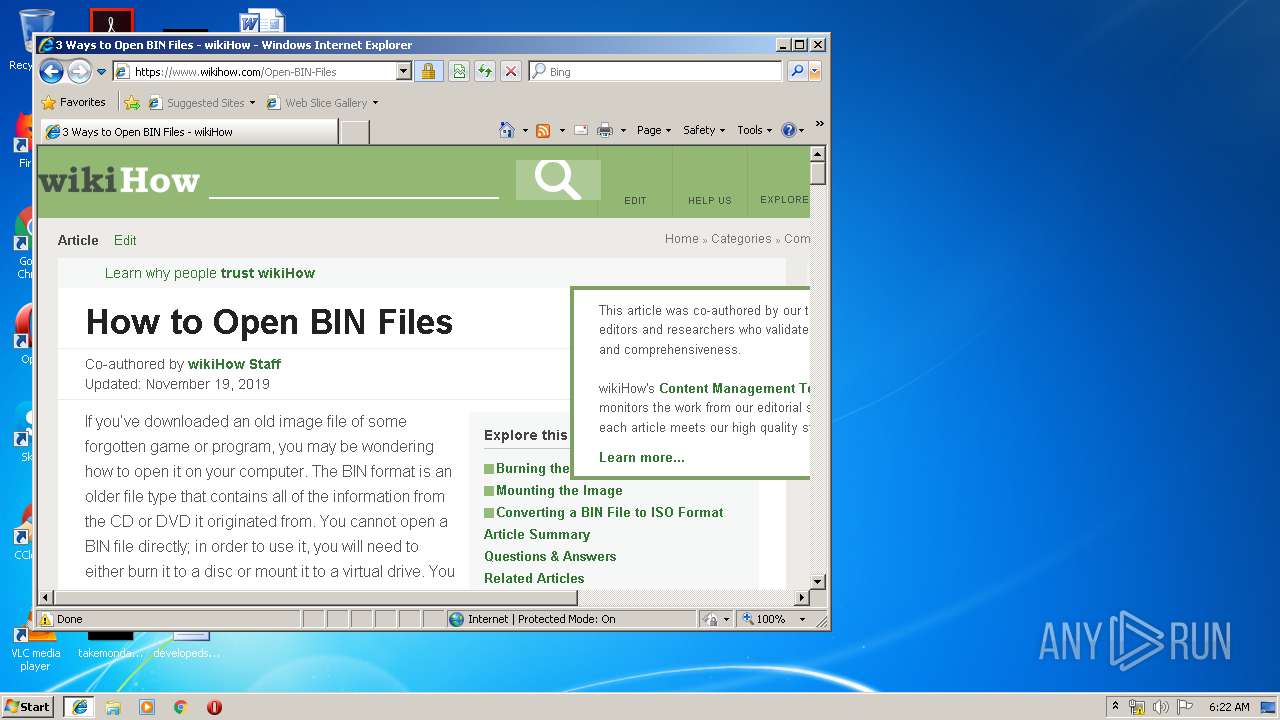Click the Read Mail envelope icon
1280x720 pixels.
(580, 130)
